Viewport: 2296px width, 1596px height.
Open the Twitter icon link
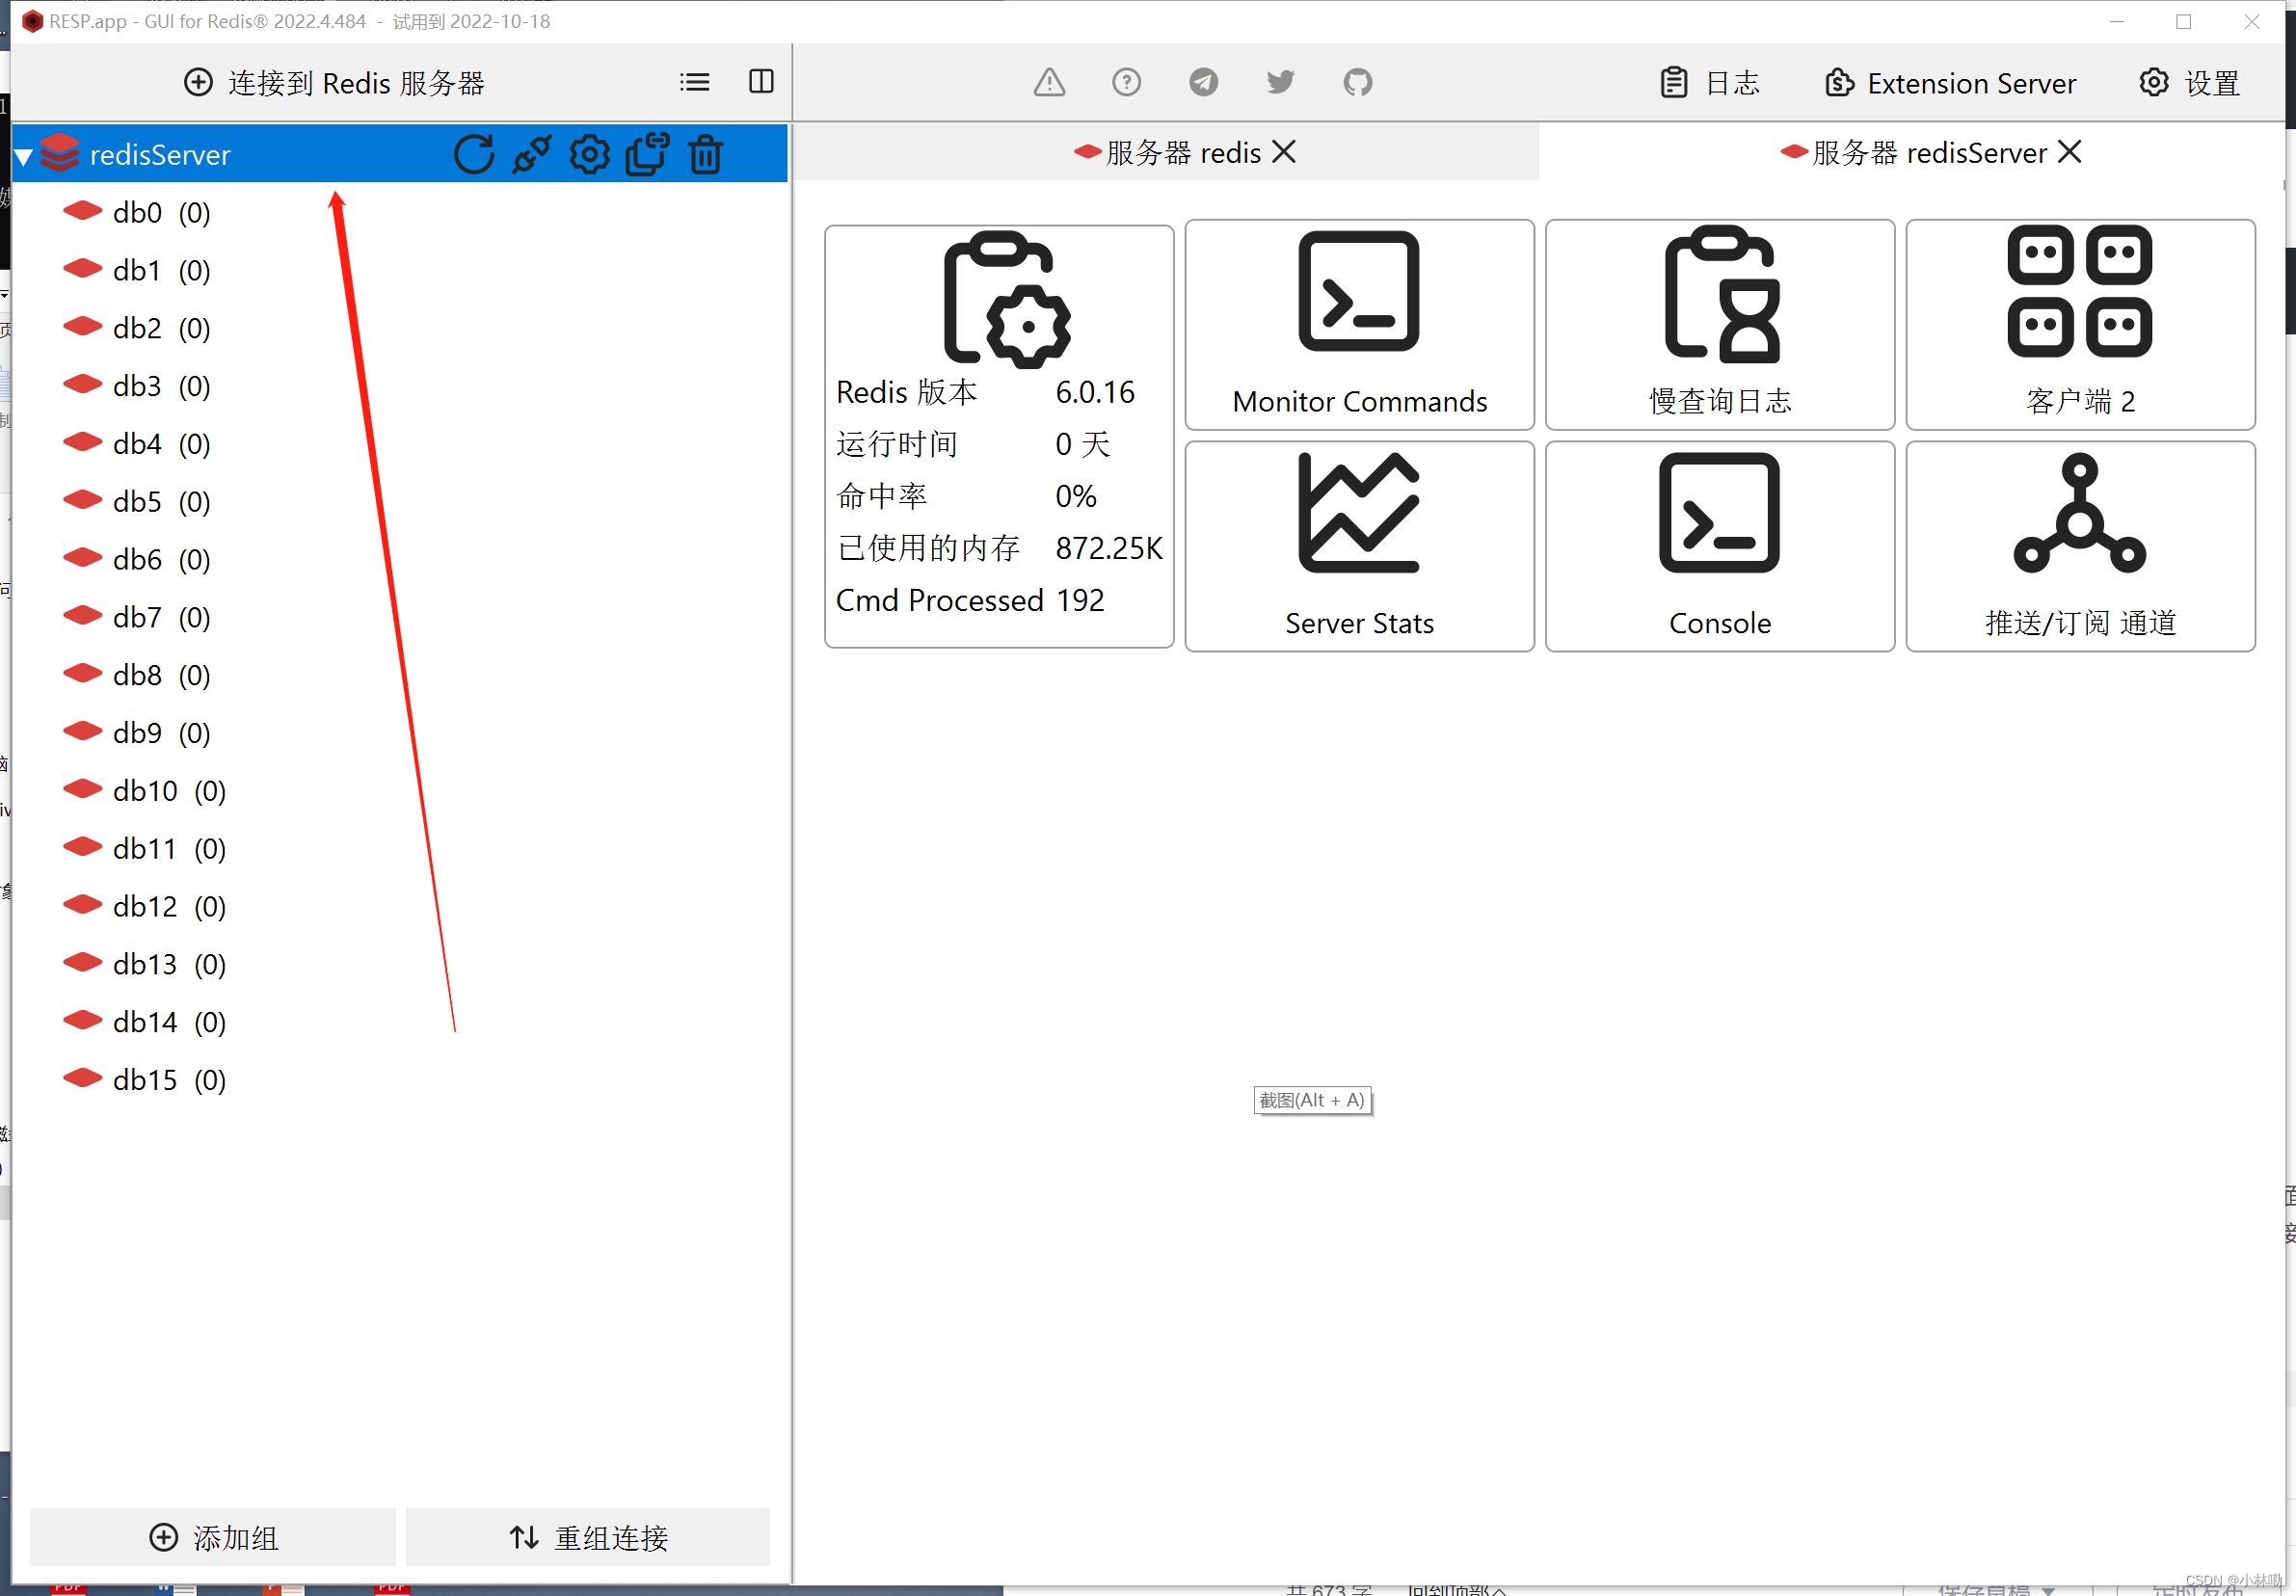pos(1280,82)
